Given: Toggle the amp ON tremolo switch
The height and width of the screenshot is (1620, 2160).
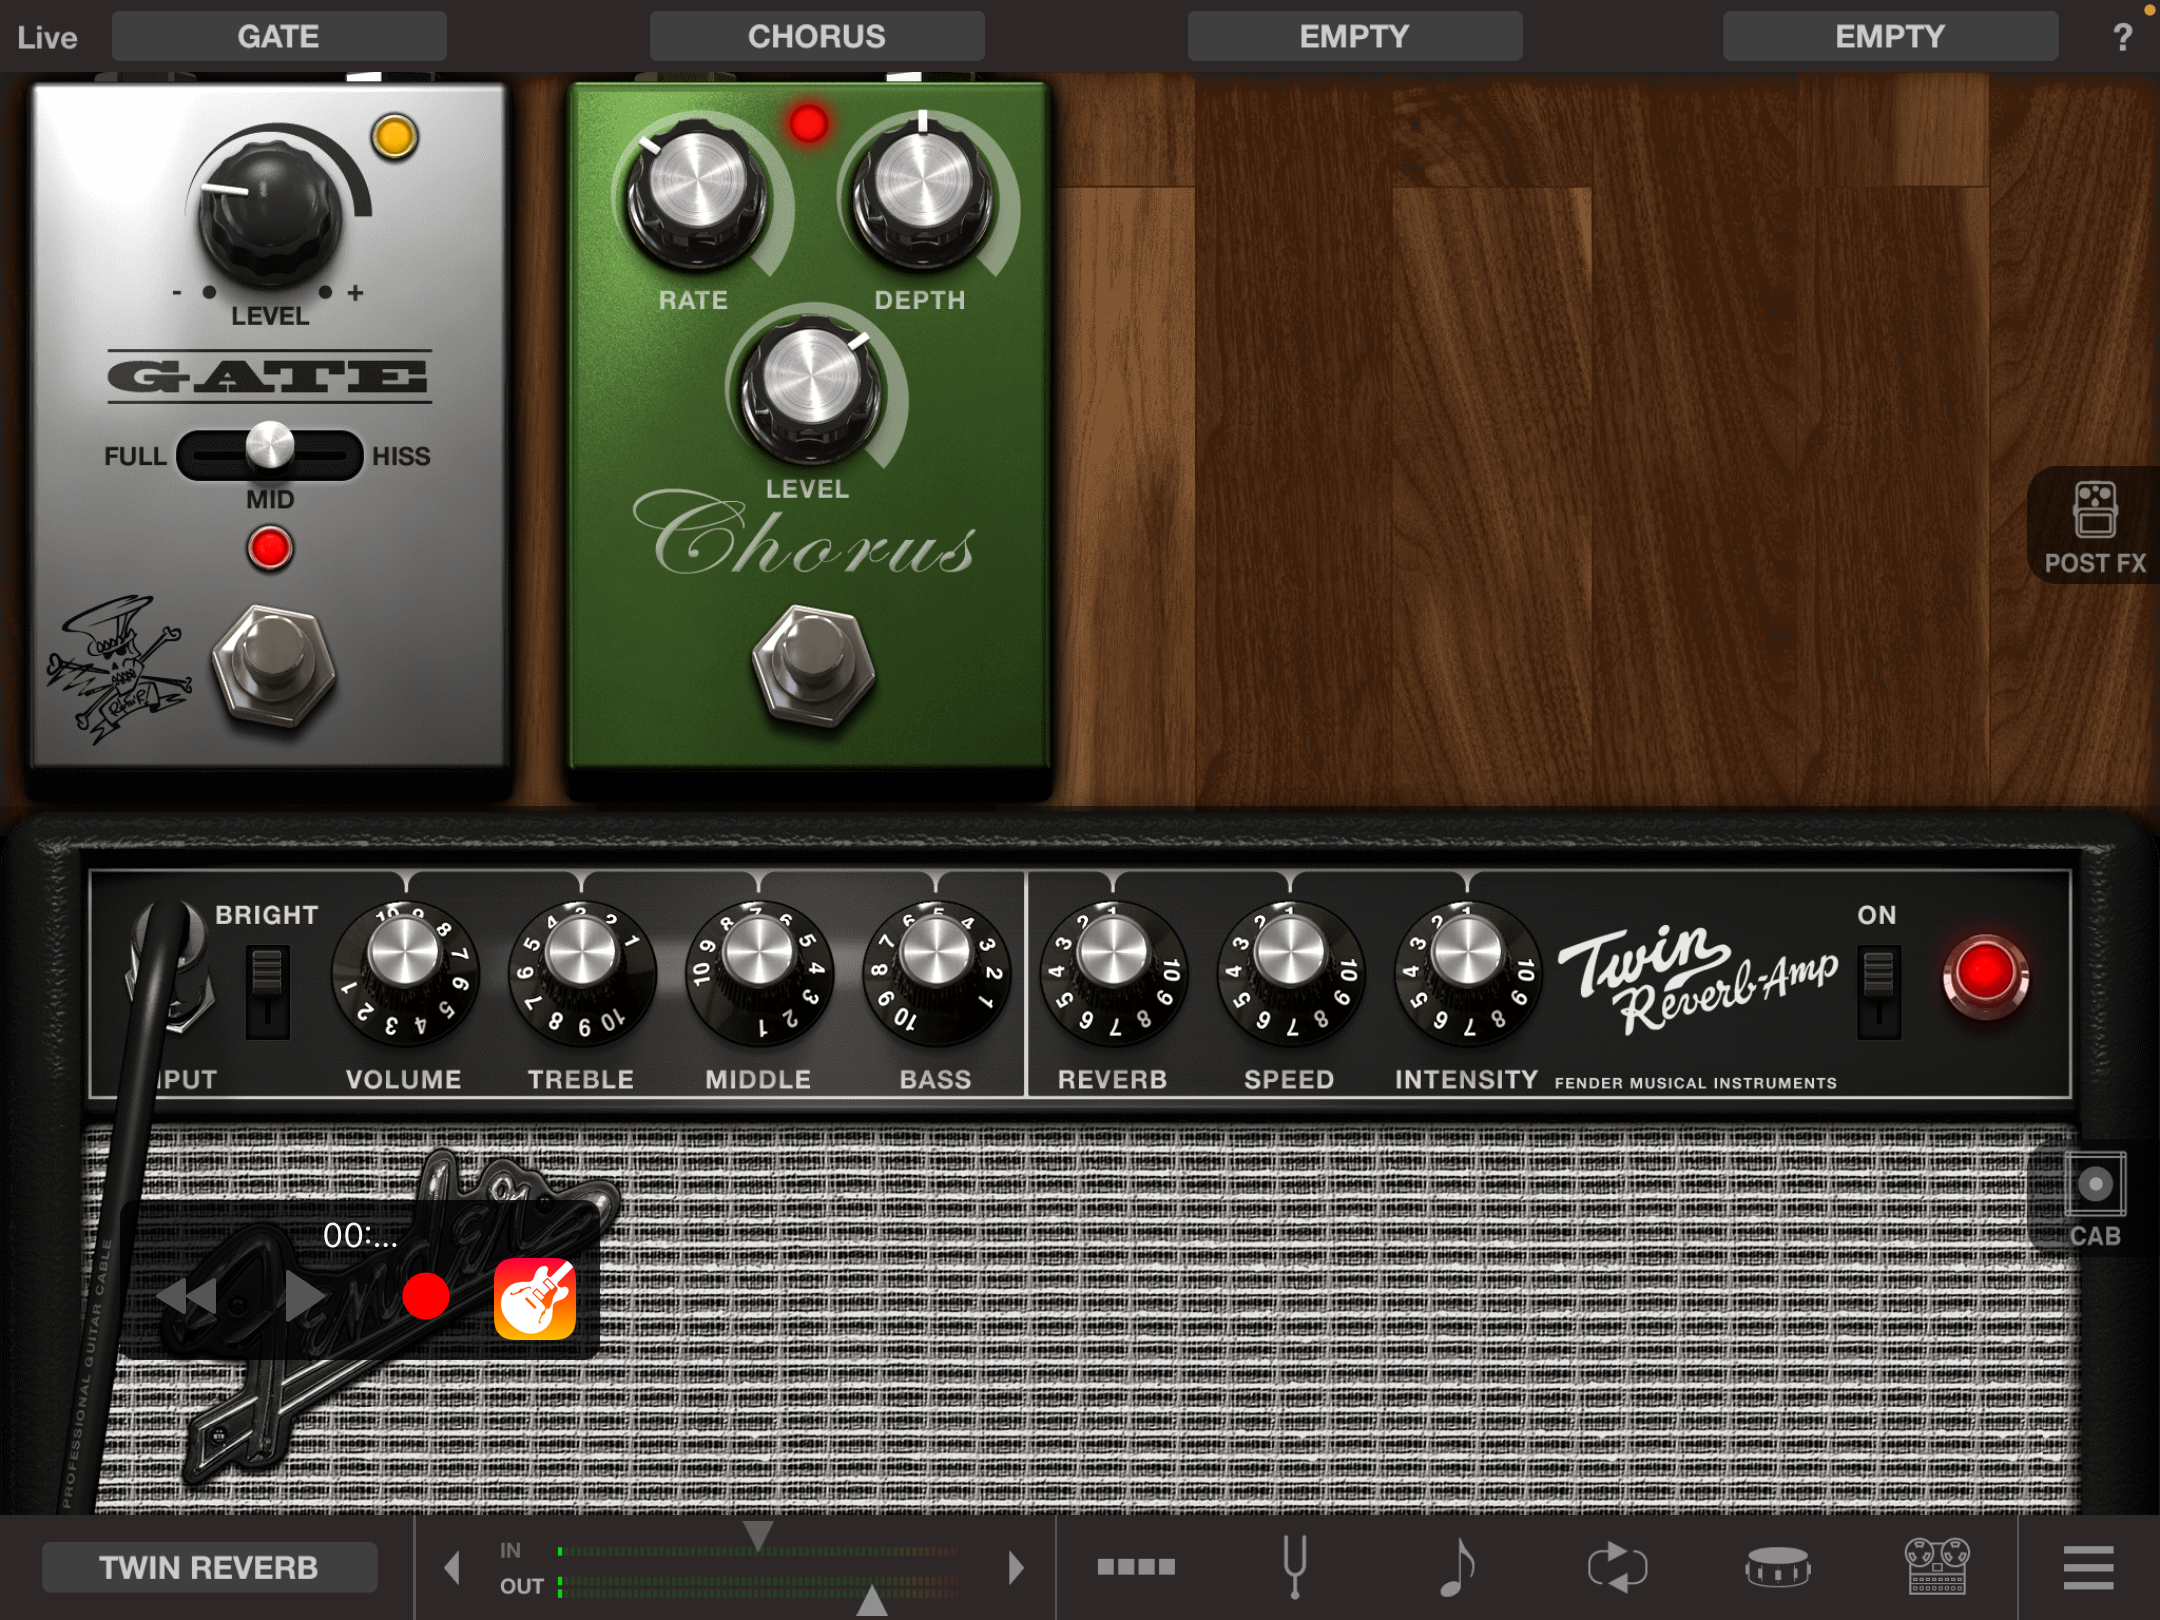Looking at the screenshot, I should coord(1878,992).
